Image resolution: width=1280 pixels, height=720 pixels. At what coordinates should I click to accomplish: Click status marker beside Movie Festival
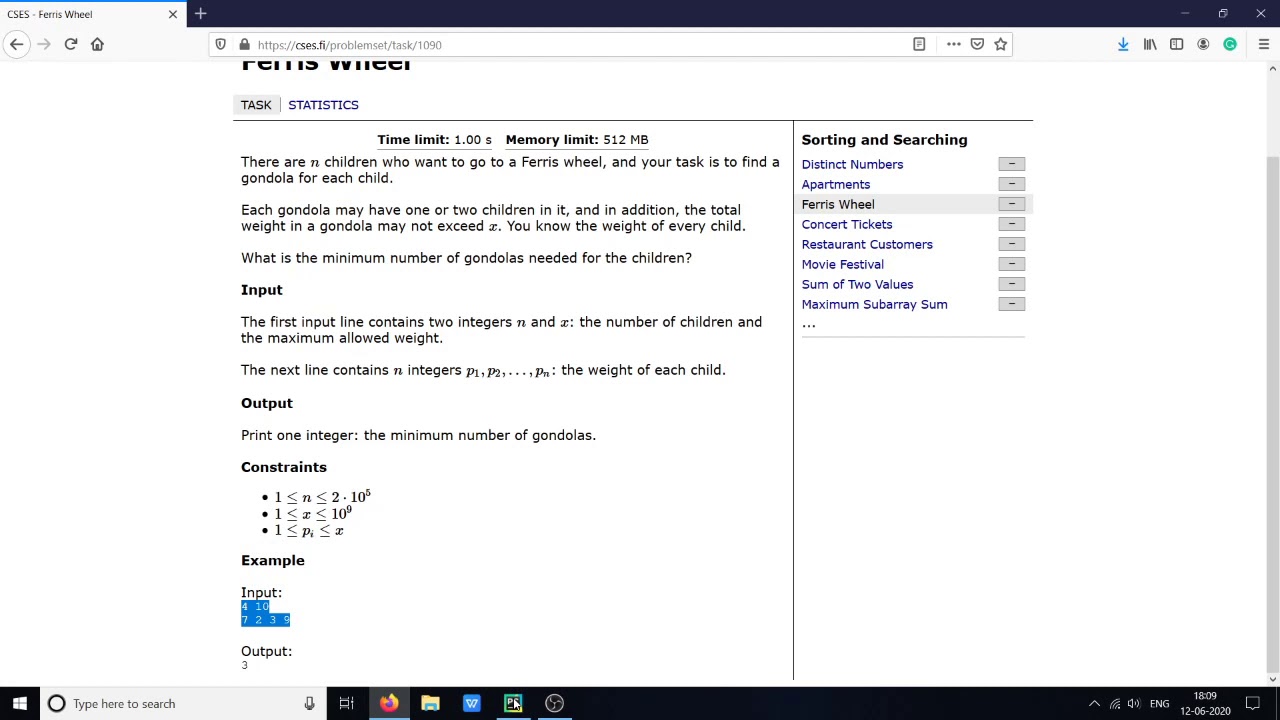[x=1011, y=264]
